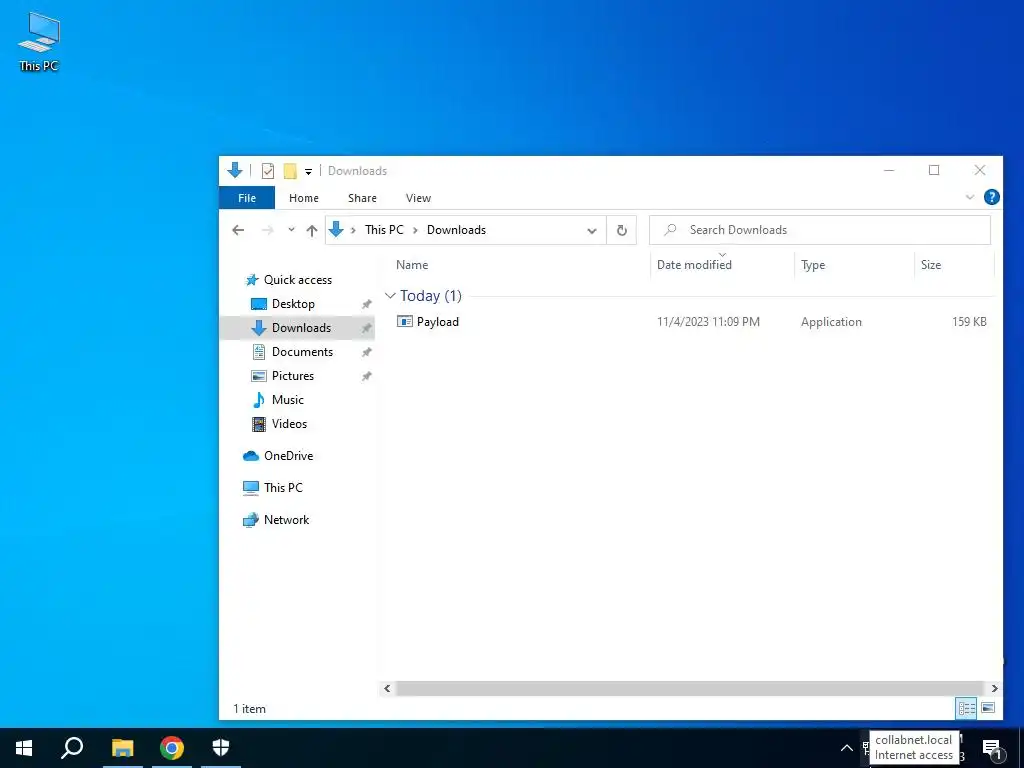Click File Explorer taskbar icon
The width and height of the screenshot is (1024, 768).
click(122, 748)
